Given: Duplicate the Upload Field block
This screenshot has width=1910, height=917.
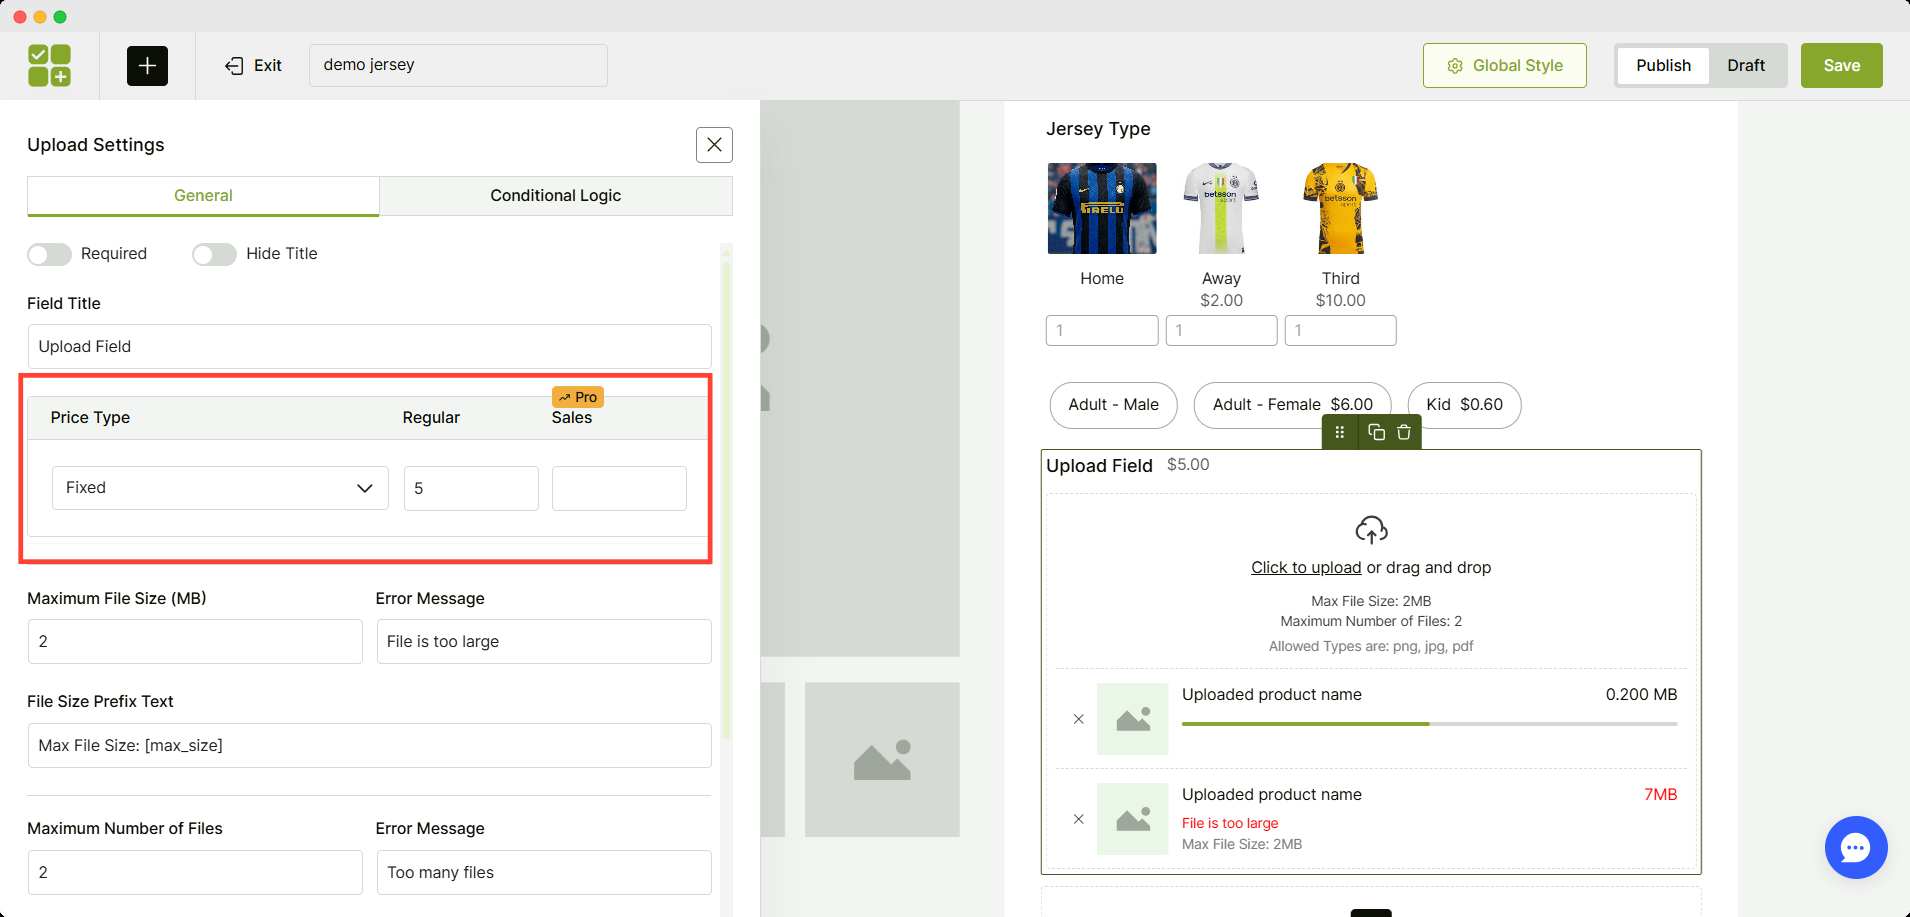Looking at the screenshot, I should [x=1376, y=432].
